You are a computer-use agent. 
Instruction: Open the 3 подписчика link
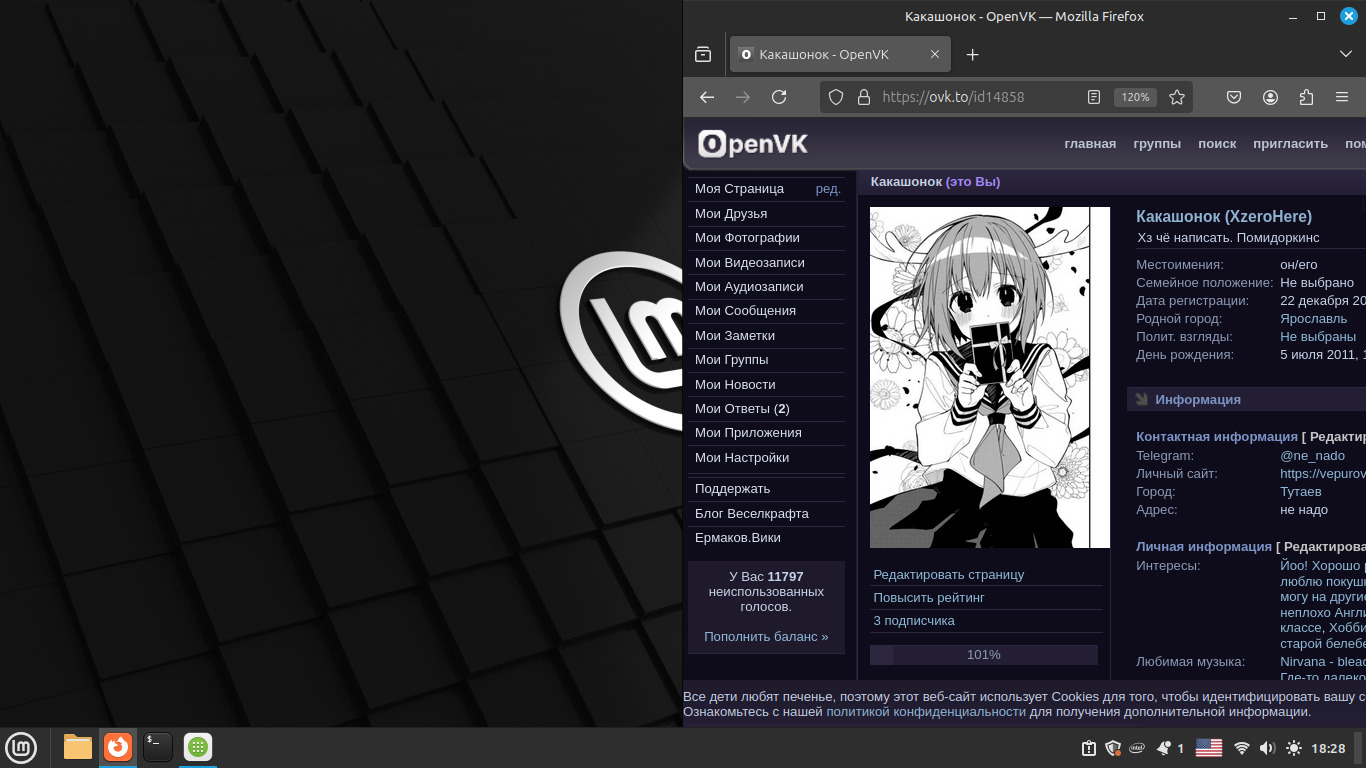click(914, 621)
